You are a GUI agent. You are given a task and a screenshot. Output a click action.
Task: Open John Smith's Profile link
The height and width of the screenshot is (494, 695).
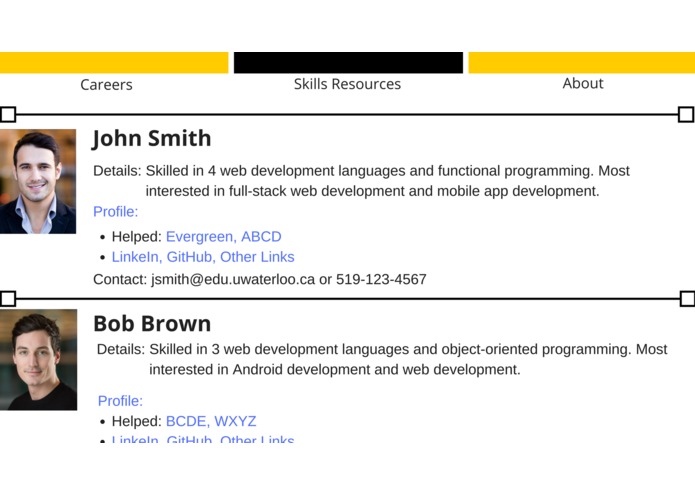116,212
